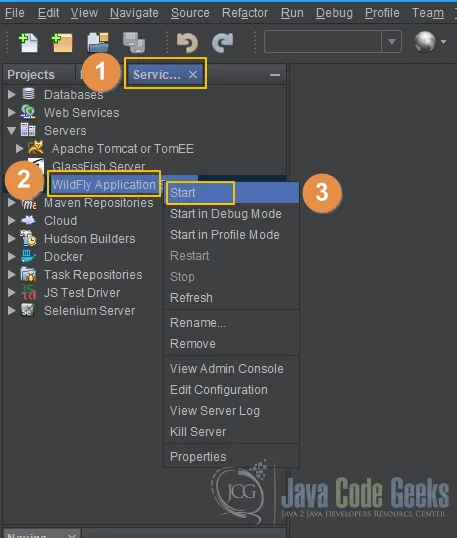This screenshot has width=457, height=538.
Task: Choose View Server Log
Action: 232,410
